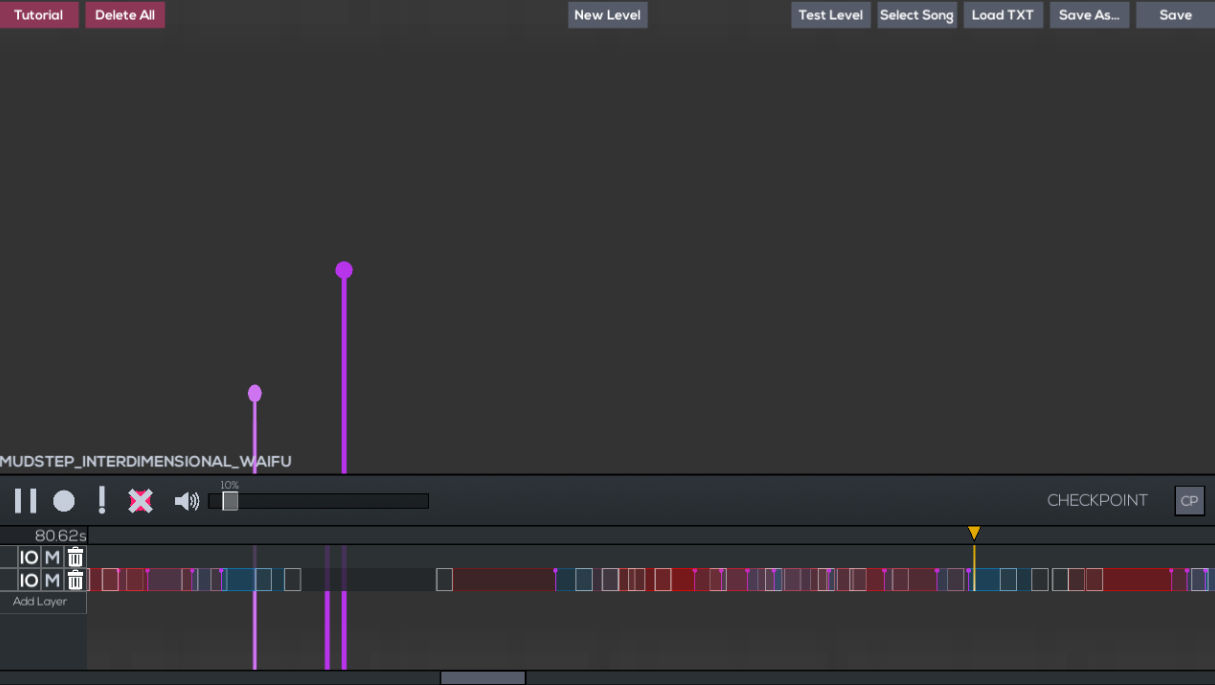1215x685 pixels.
Task: Click the pink X delete icon
Action: (140, 501)
